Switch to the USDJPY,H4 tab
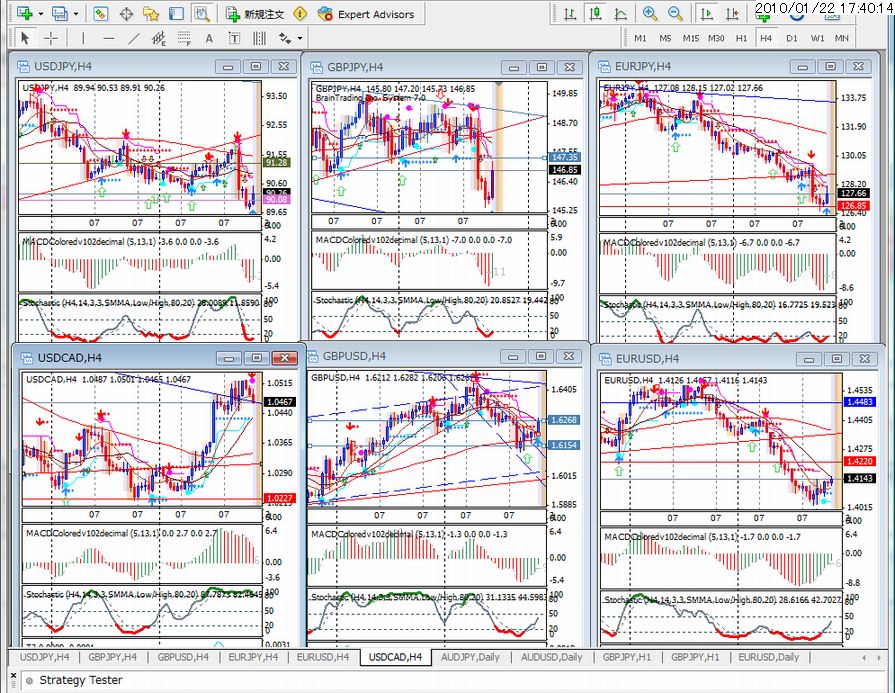895x693 pixels. pyautogui.click(x=45, y=657)
